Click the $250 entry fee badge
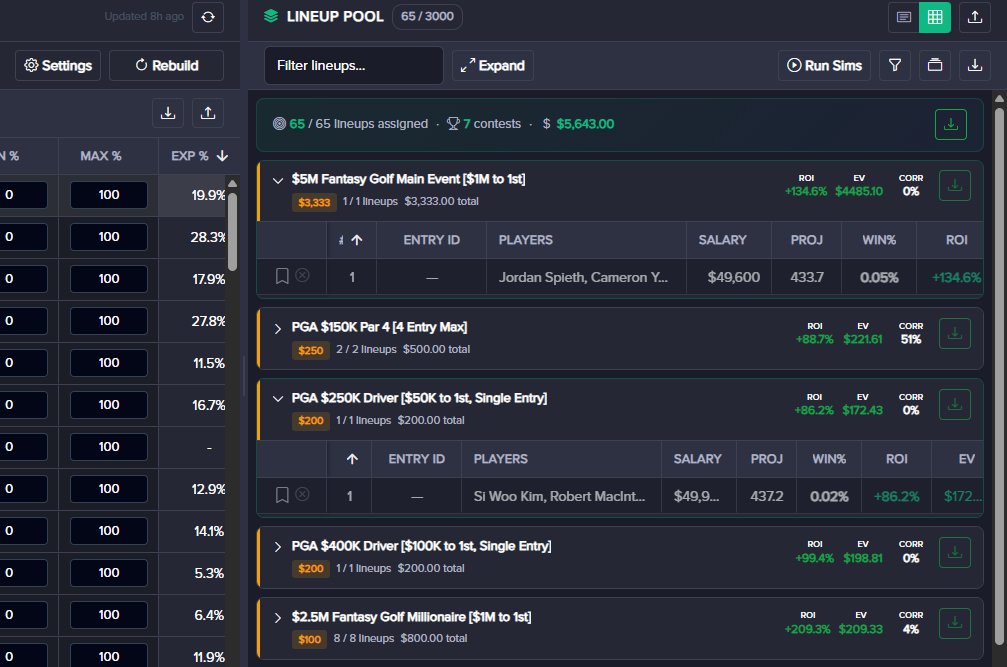The width and height of the screenshot is (1007, 667). coord(311,351)
